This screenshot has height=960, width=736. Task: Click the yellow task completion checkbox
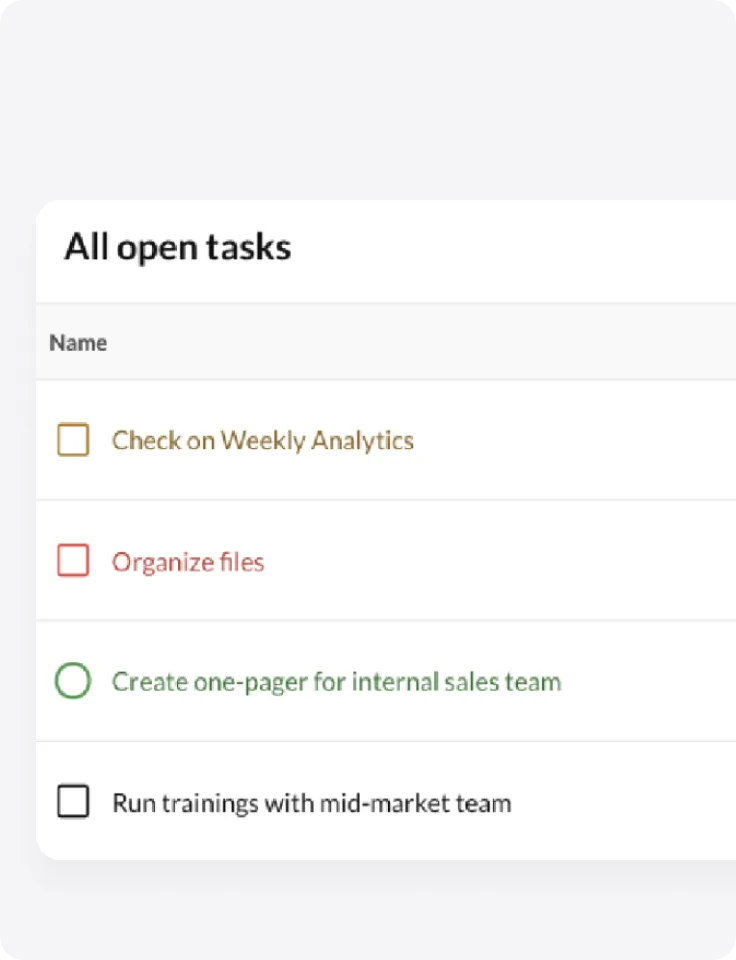pyautogui.click(x=72, y=440)
